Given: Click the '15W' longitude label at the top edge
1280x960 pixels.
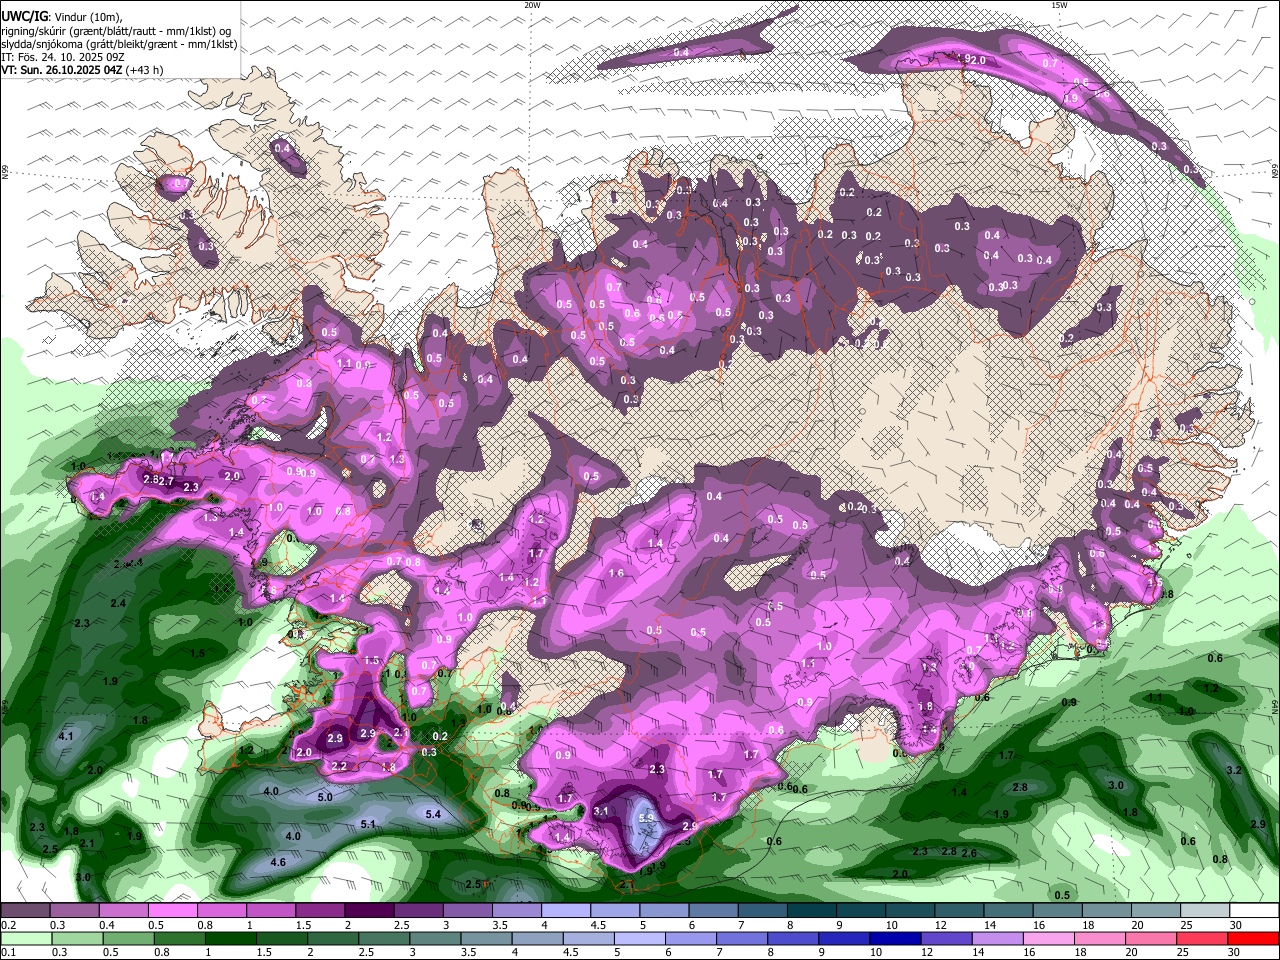Looking at the screenshot, I should tap(1059, 5).
